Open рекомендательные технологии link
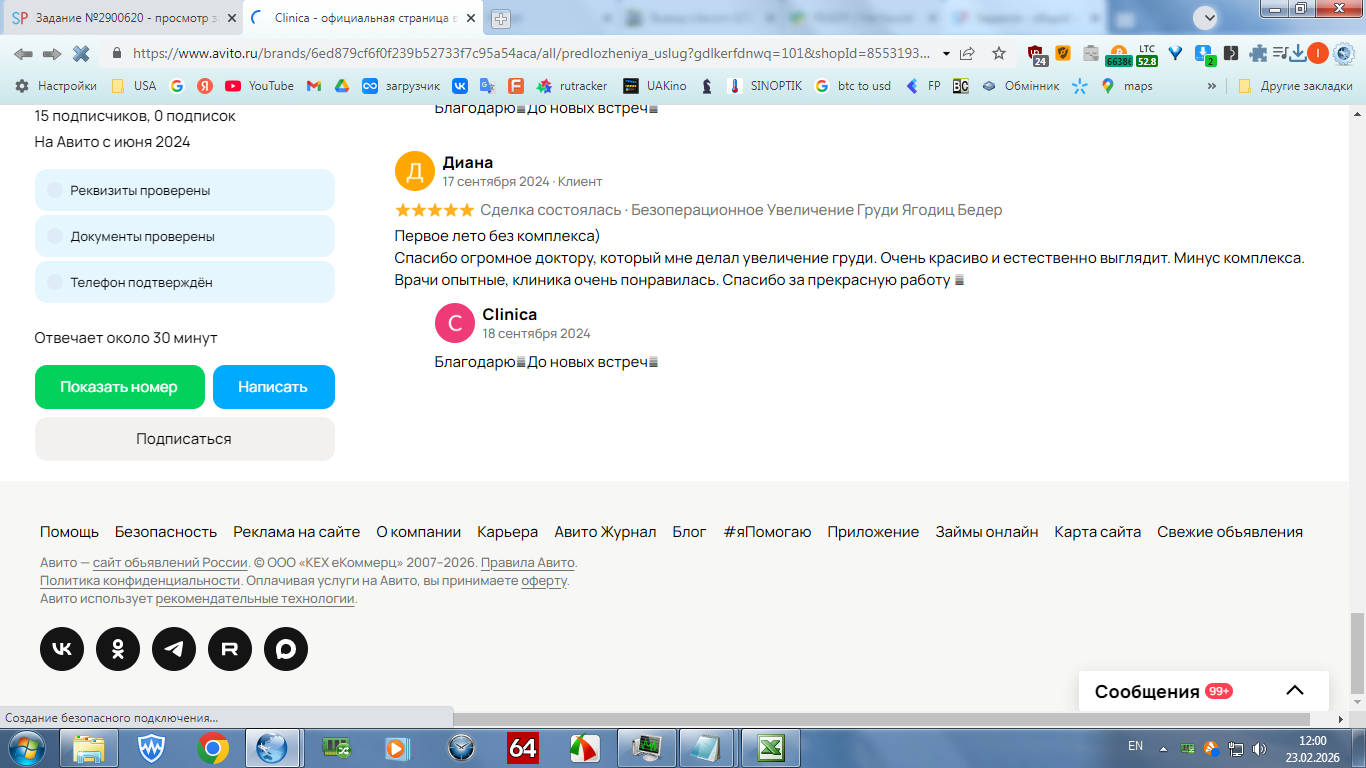This screenshot has width=1366, height=768. pos(255,598)
